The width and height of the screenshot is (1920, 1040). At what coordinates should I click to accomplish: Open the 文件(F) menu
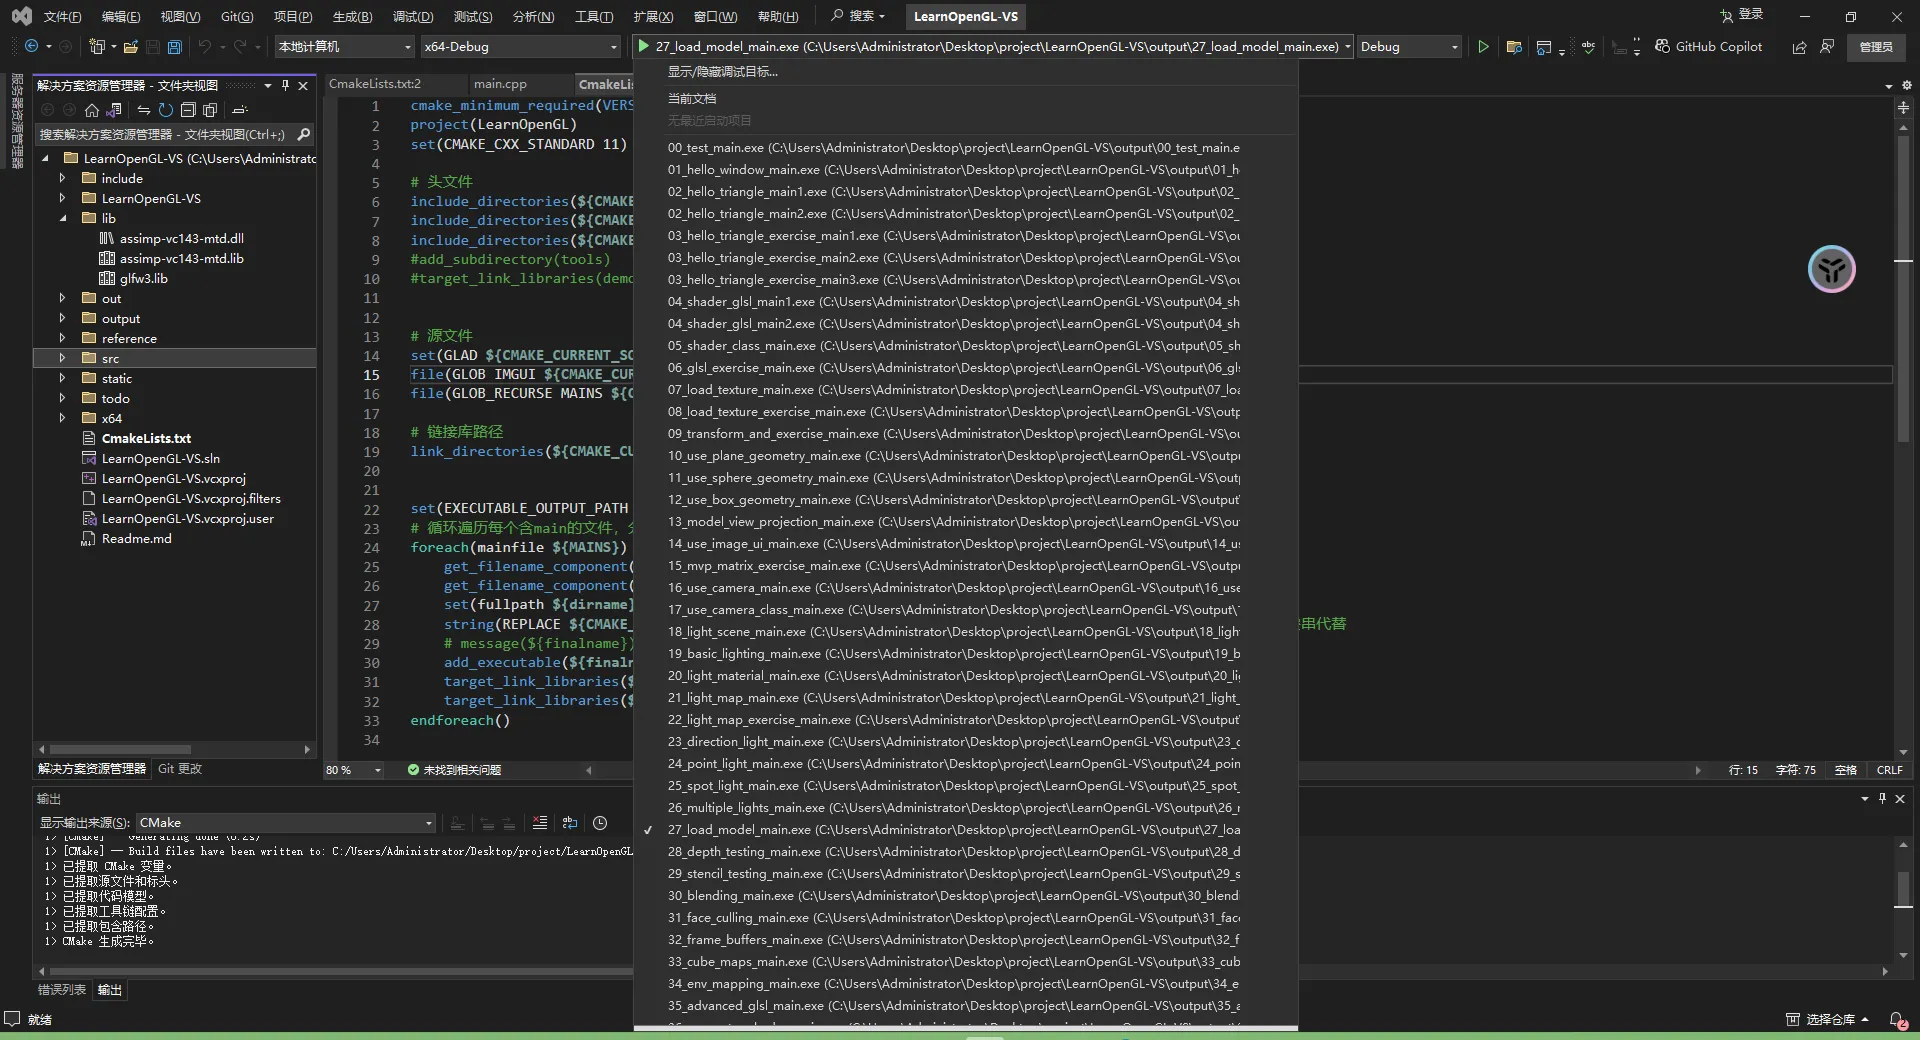coord(62,16)
